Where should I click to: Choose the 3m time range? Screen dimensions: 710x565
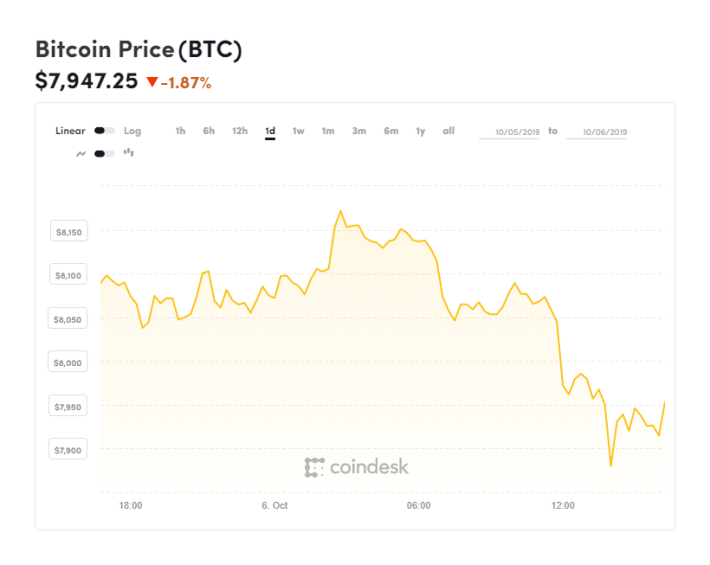point(359,131)
